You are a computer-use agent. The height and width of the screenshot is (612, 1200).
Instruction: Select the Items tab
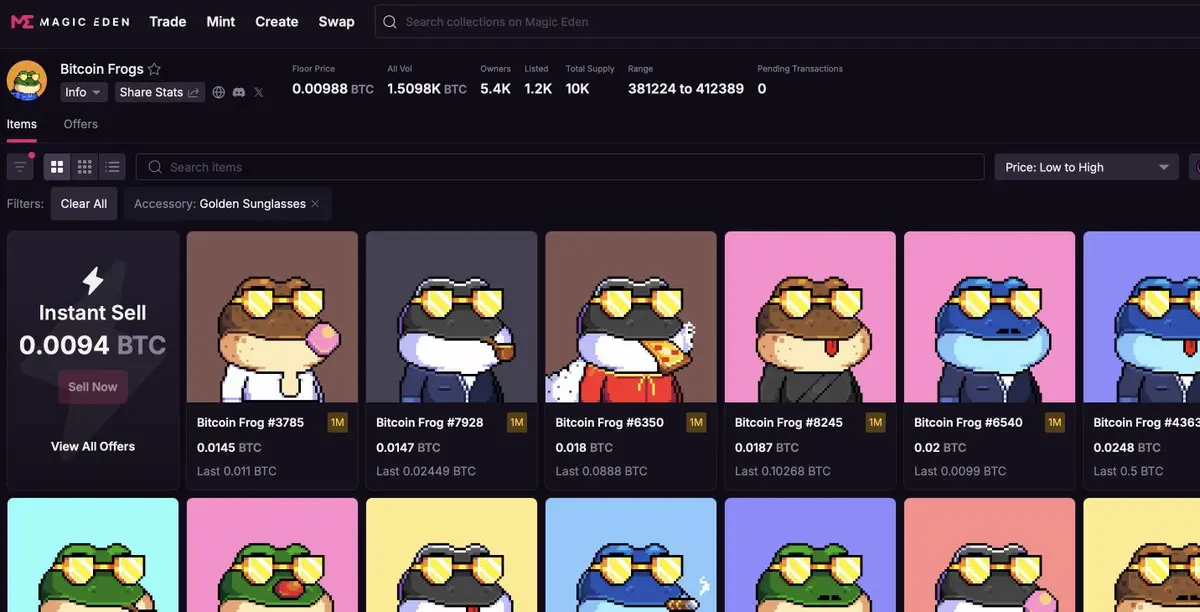[x=22, y=124]
